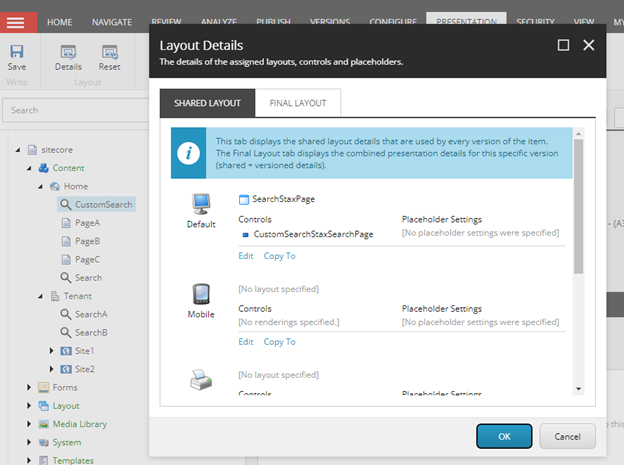Expand the Forms tree node

pyautogui.click(x=29, y=387)
